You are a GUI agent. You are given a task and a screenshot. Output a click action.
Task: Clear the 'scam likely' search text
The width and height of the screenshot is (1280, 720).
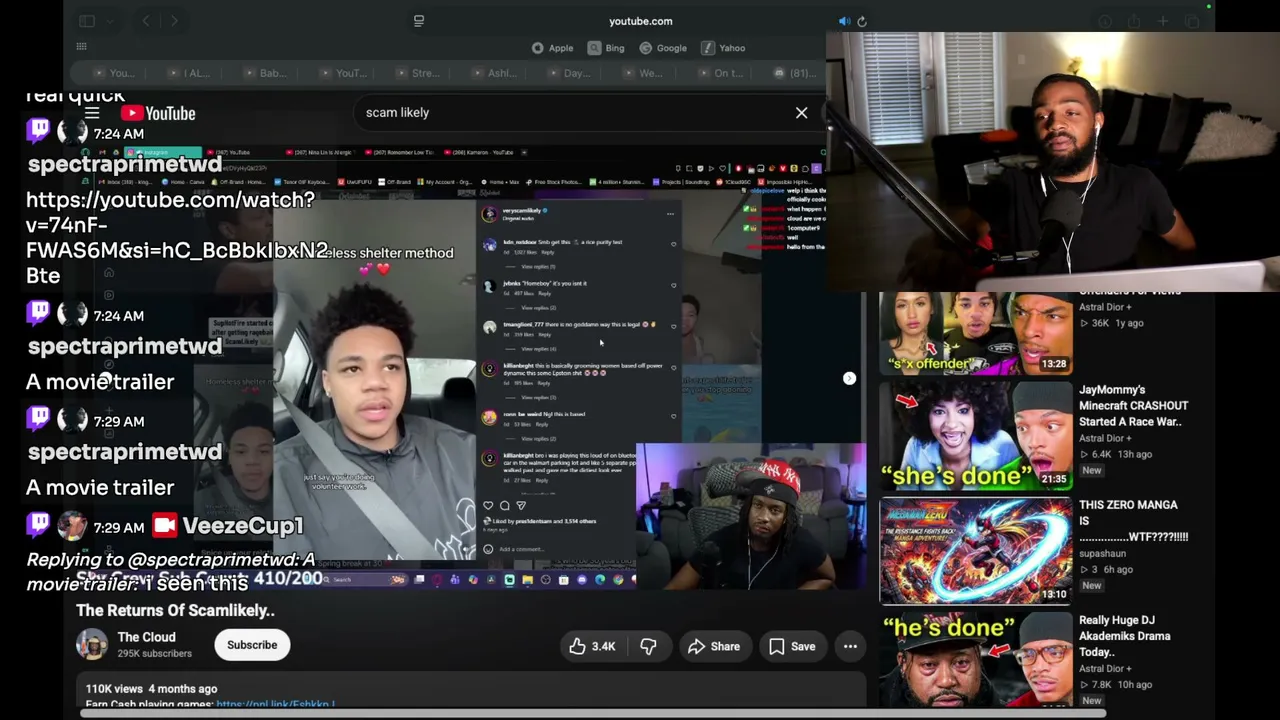801,113
